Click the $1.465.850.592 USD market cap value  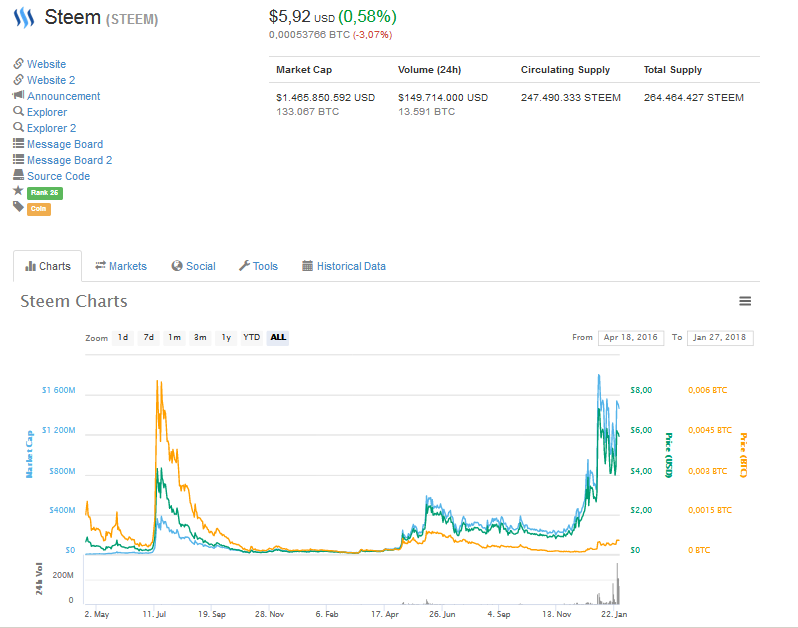click(326, 97)
